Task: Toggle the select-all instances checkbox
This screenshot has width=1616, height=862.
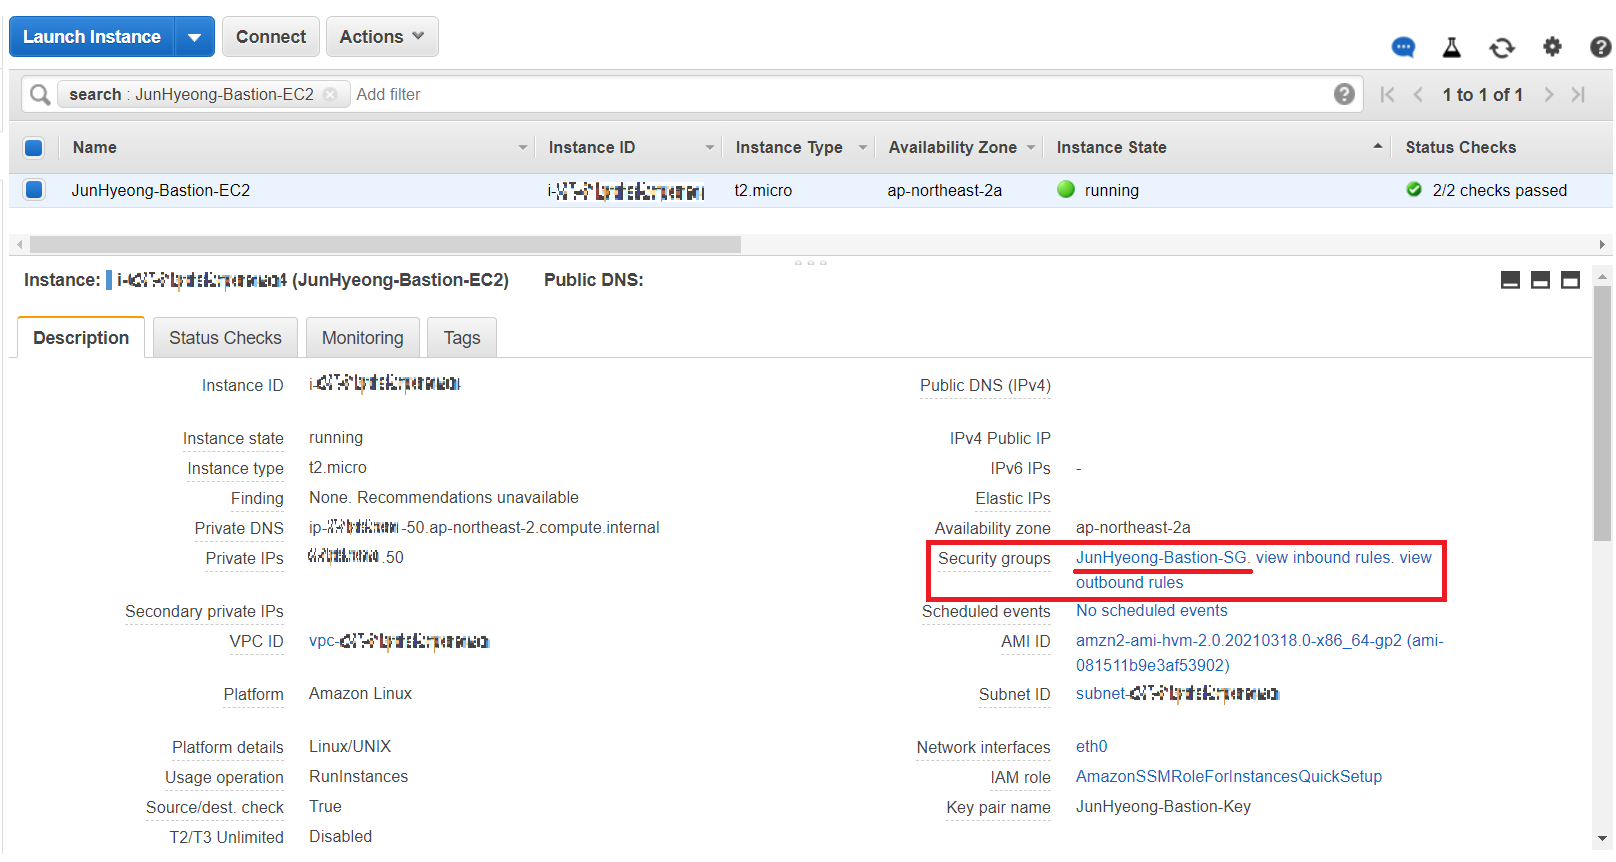Action: click(x=34, y=148)
